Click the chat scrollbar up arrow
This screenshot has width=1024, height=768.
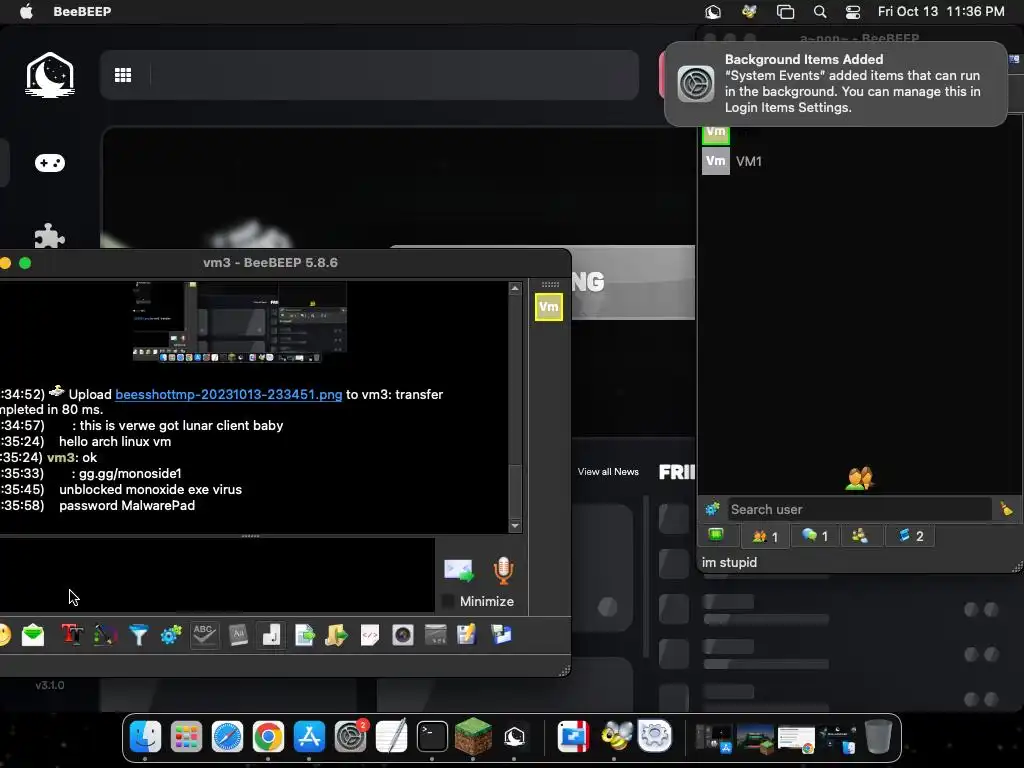click(515, 288)
